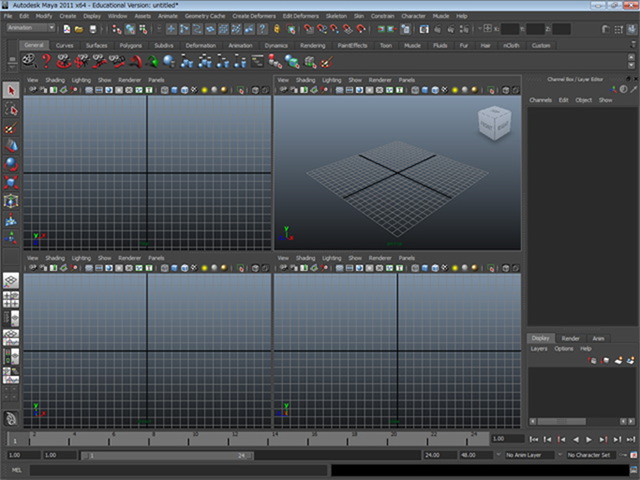Click the film reel shelf icon
The height and width of the screenshot is (480, 640).
29,61
